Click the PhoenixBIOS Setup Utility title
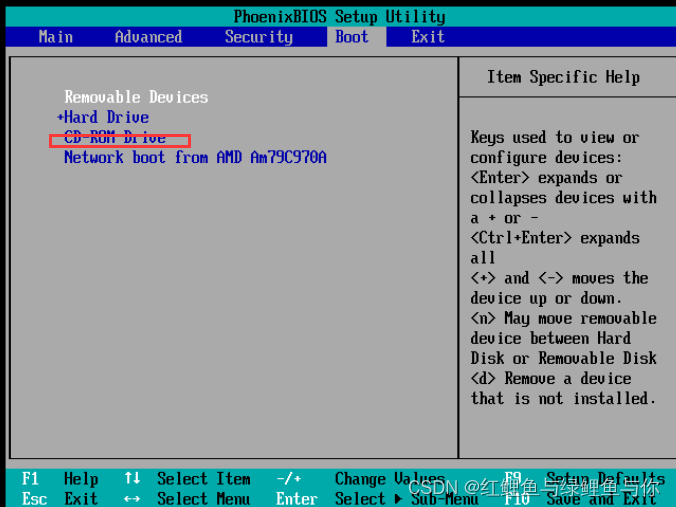The height and width of the screenshot is (507, 676). (339, 16)
